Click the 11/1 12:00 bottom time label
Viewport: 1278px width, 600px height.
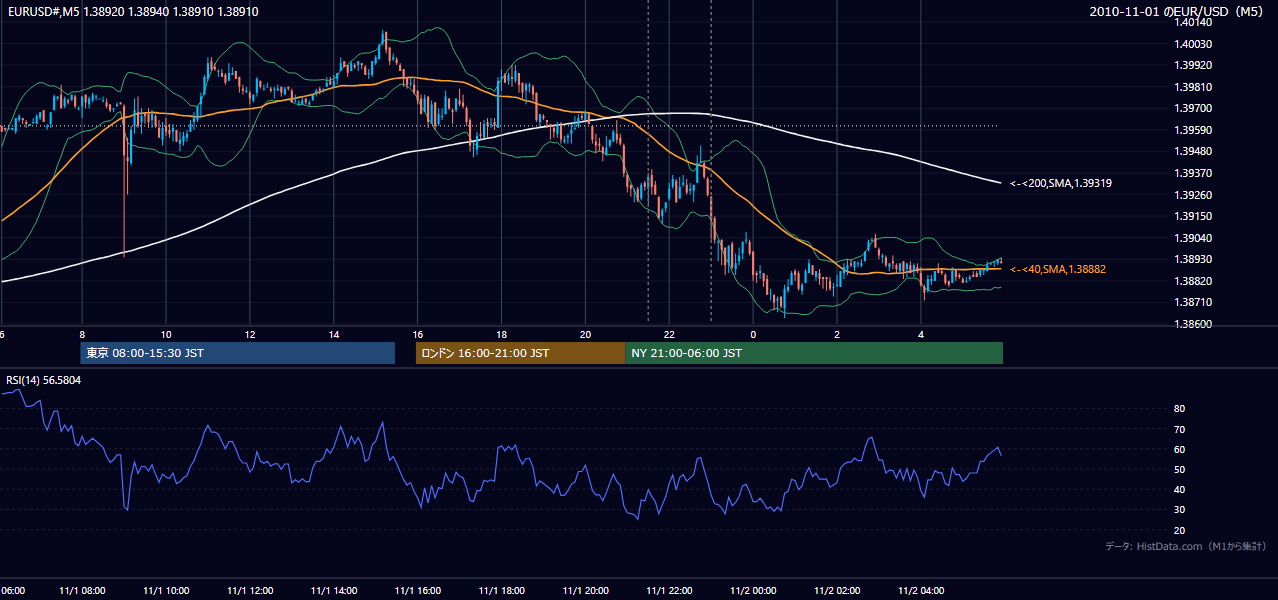click(250, 590)
